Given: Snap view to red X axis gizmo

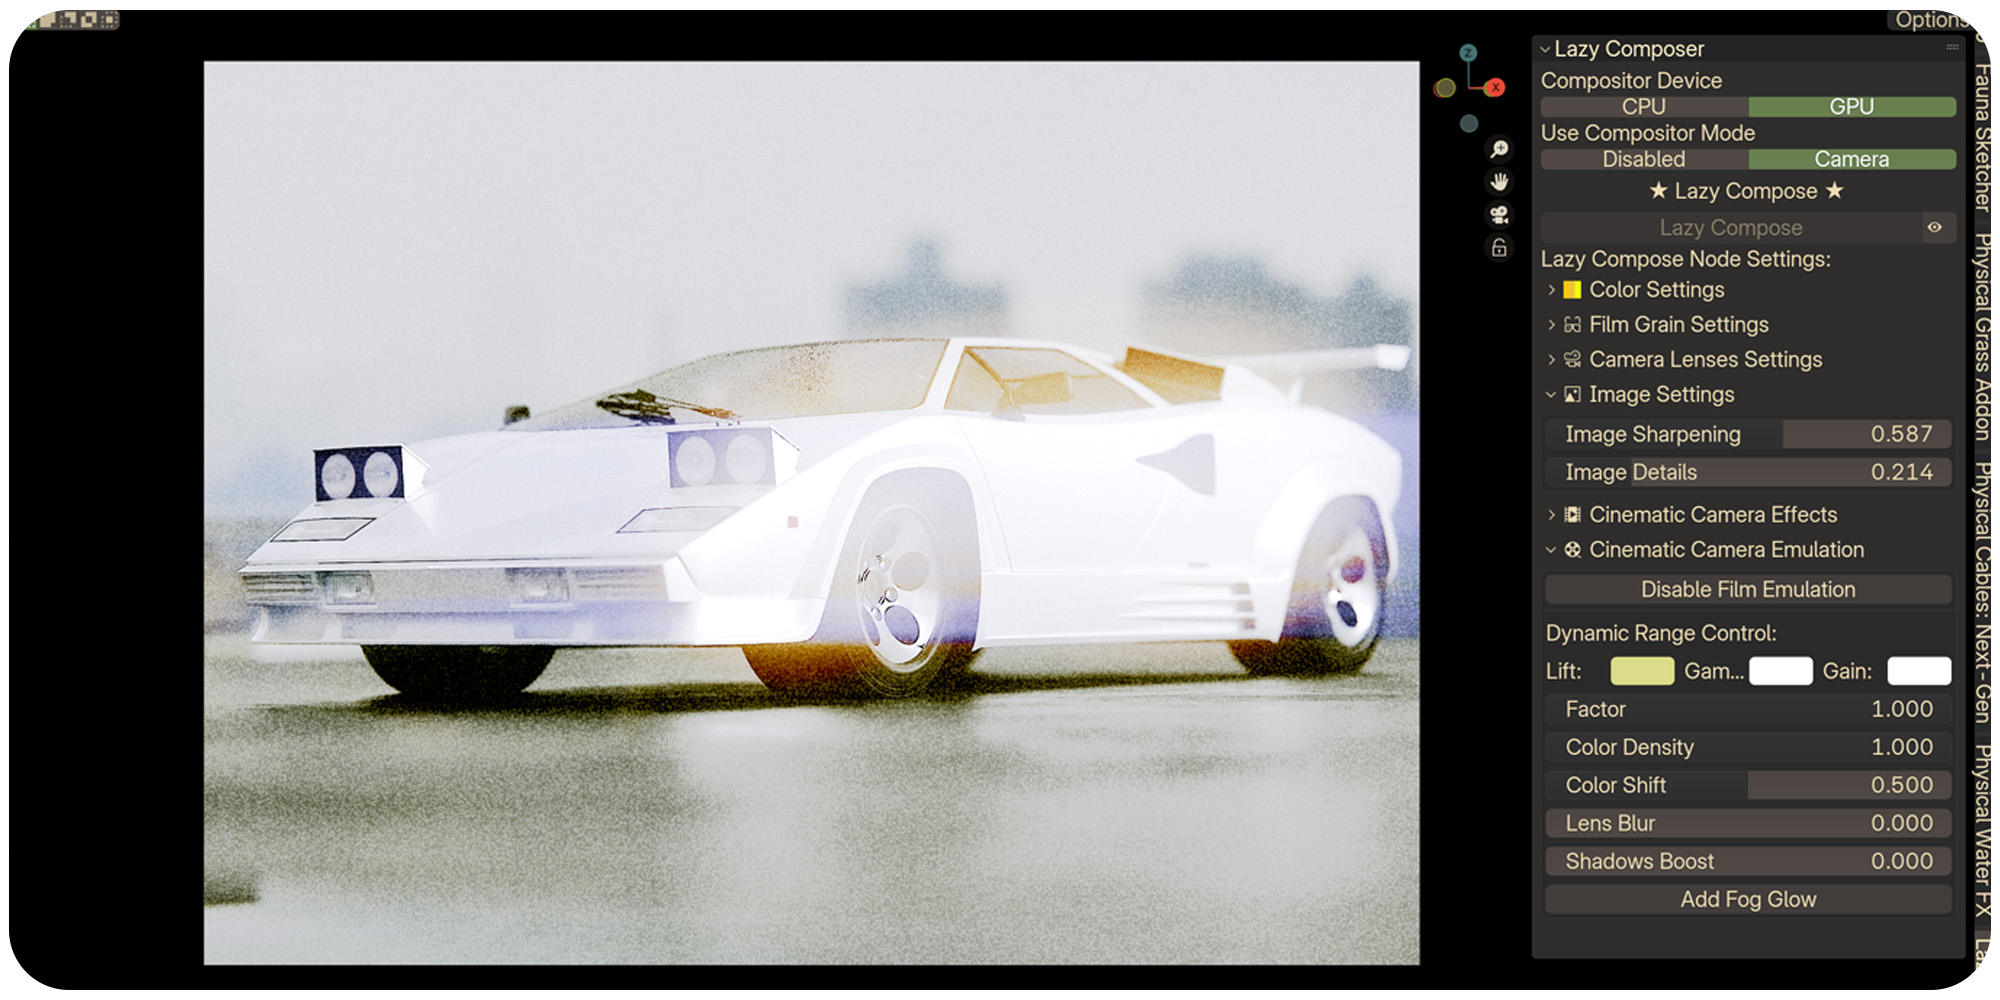Looking at the screenshot, I should (1495, 88).
